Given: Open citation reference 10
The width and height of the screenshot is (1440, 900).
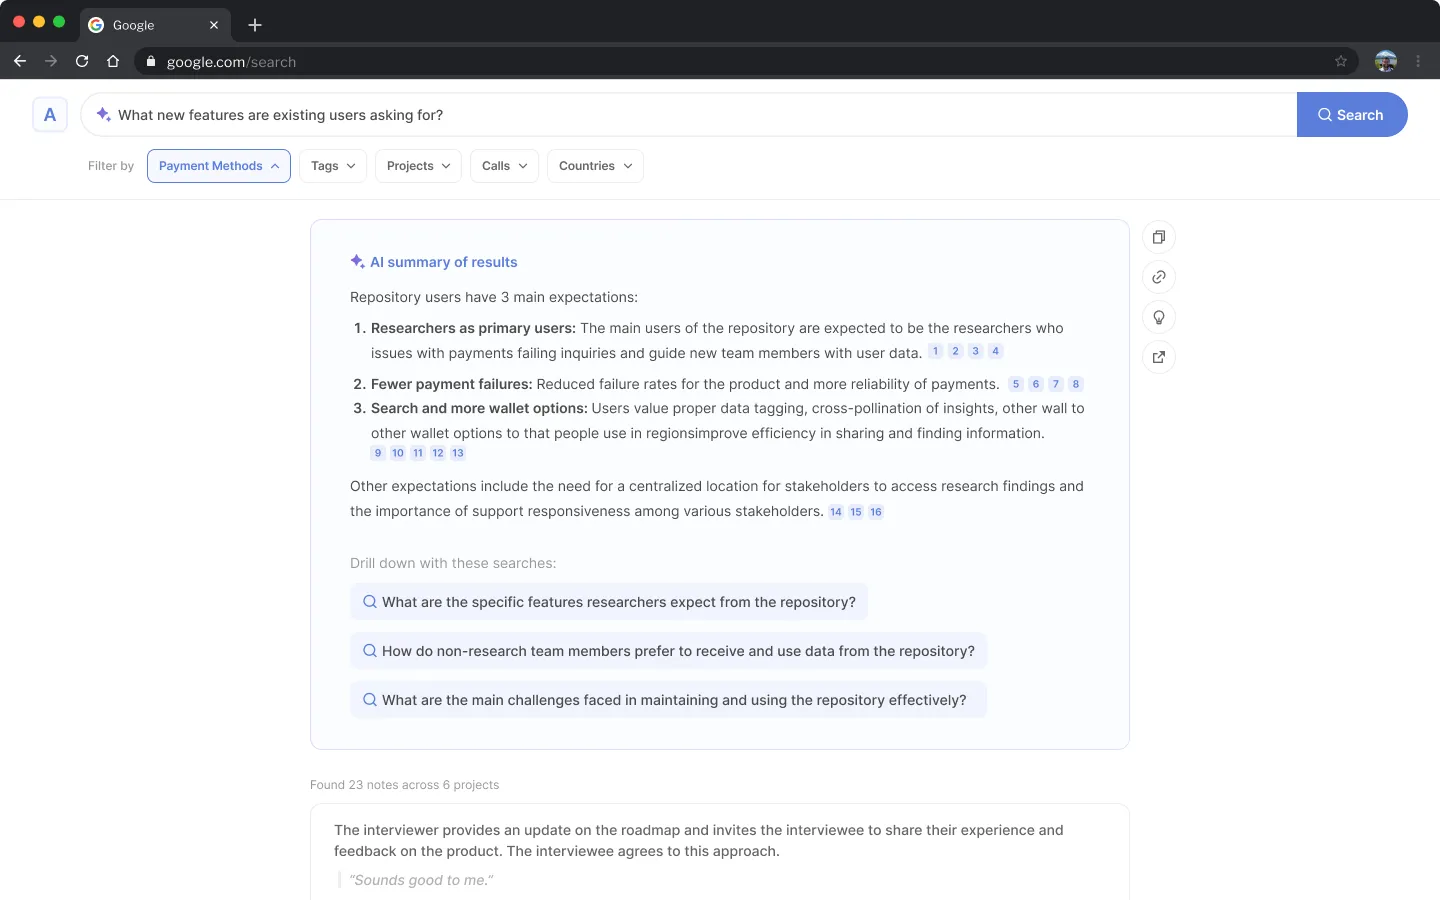Looking at the screenshot, I should tap(398, 453).
